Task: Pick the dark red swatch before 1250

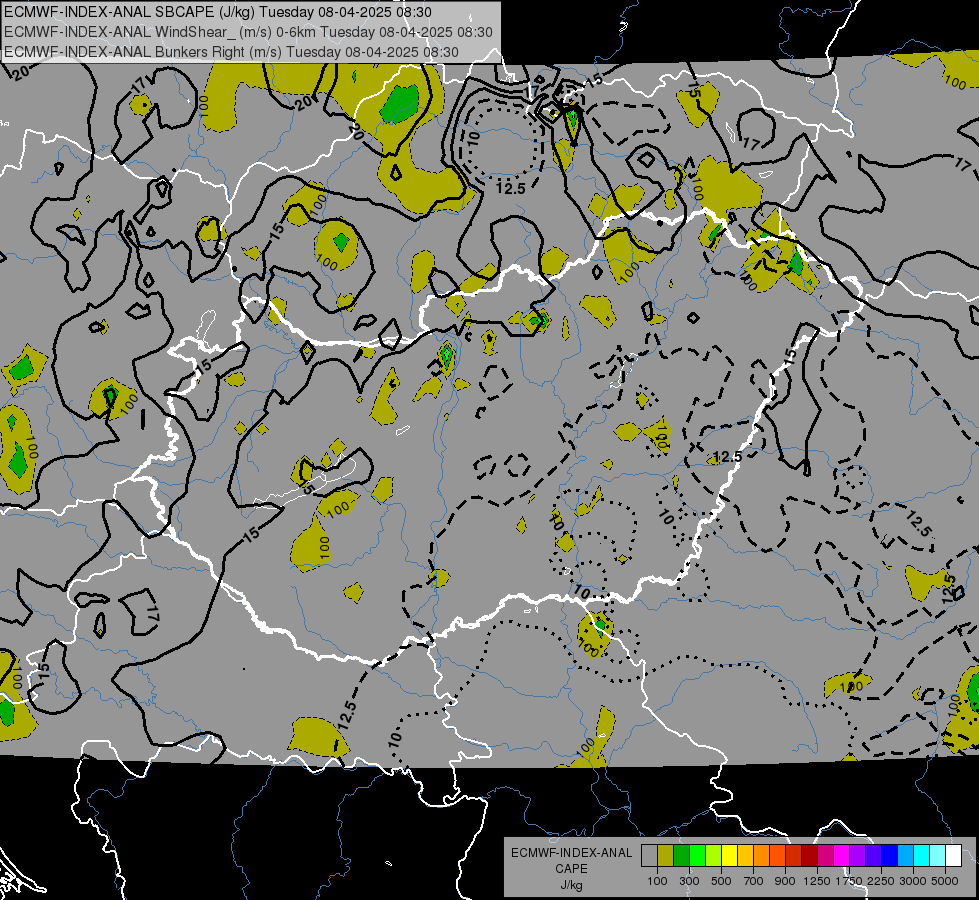Action: click(810, 855)
